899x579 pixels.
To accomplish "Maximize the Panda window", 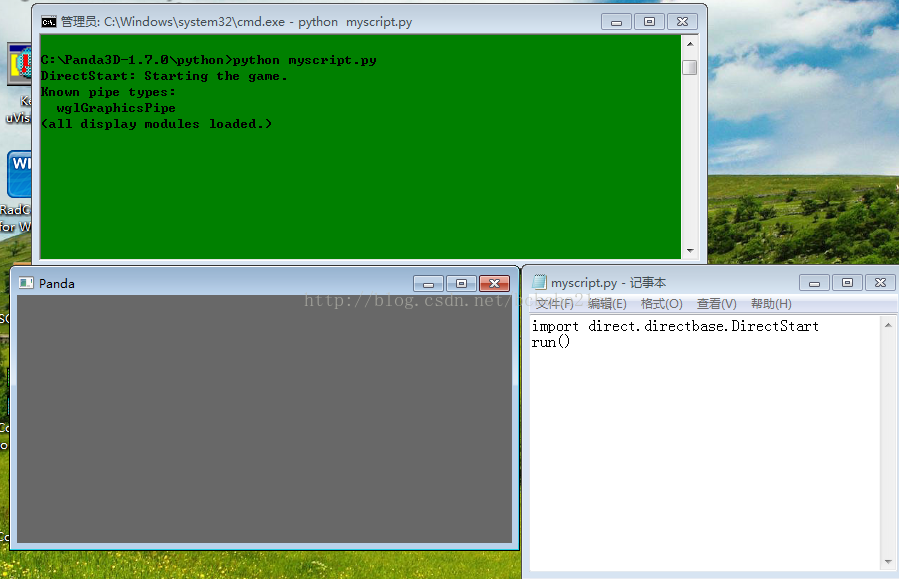I will coord(461,283).
